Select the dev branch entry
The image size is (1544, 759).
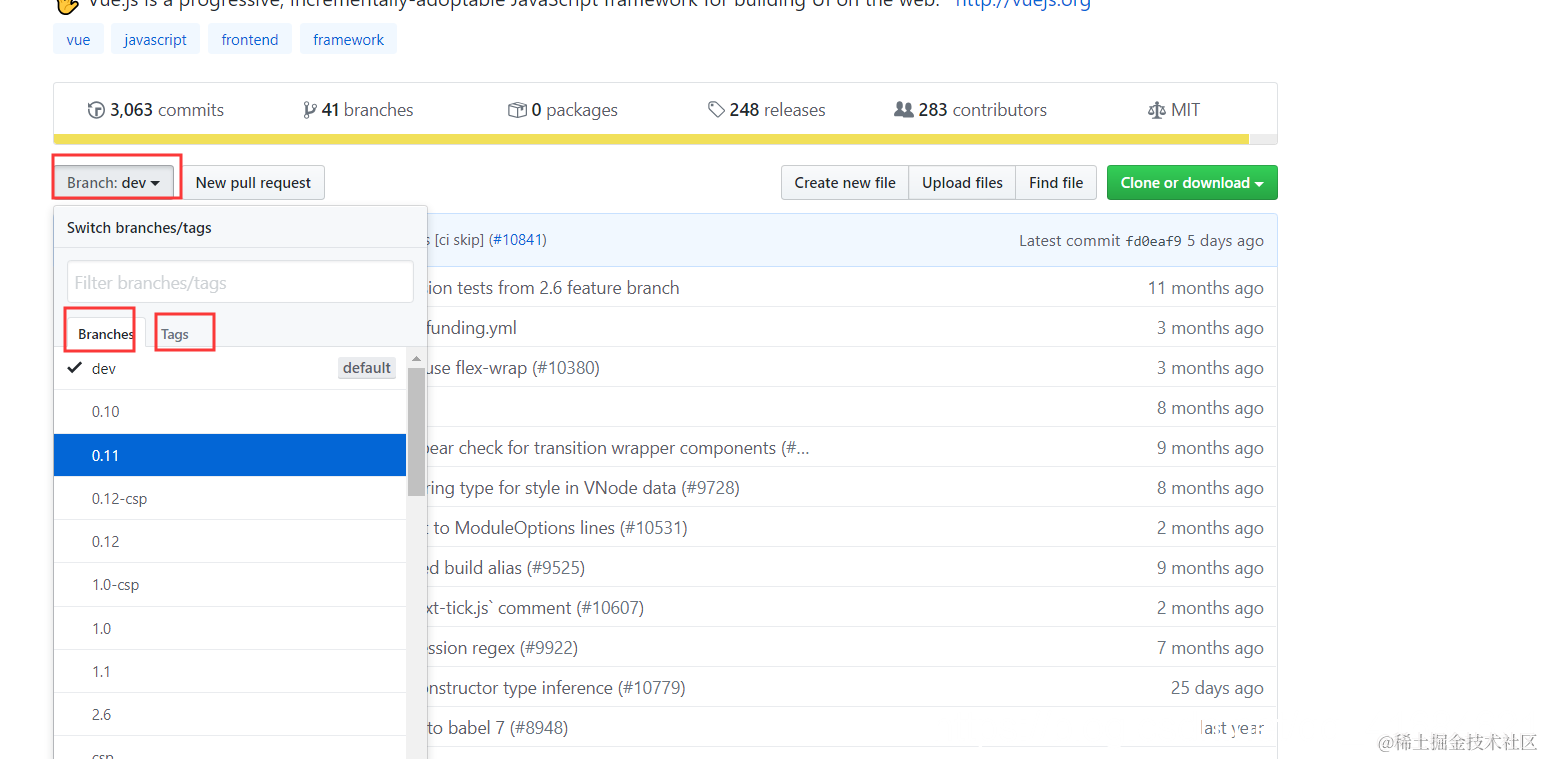(x=230, y=368)
